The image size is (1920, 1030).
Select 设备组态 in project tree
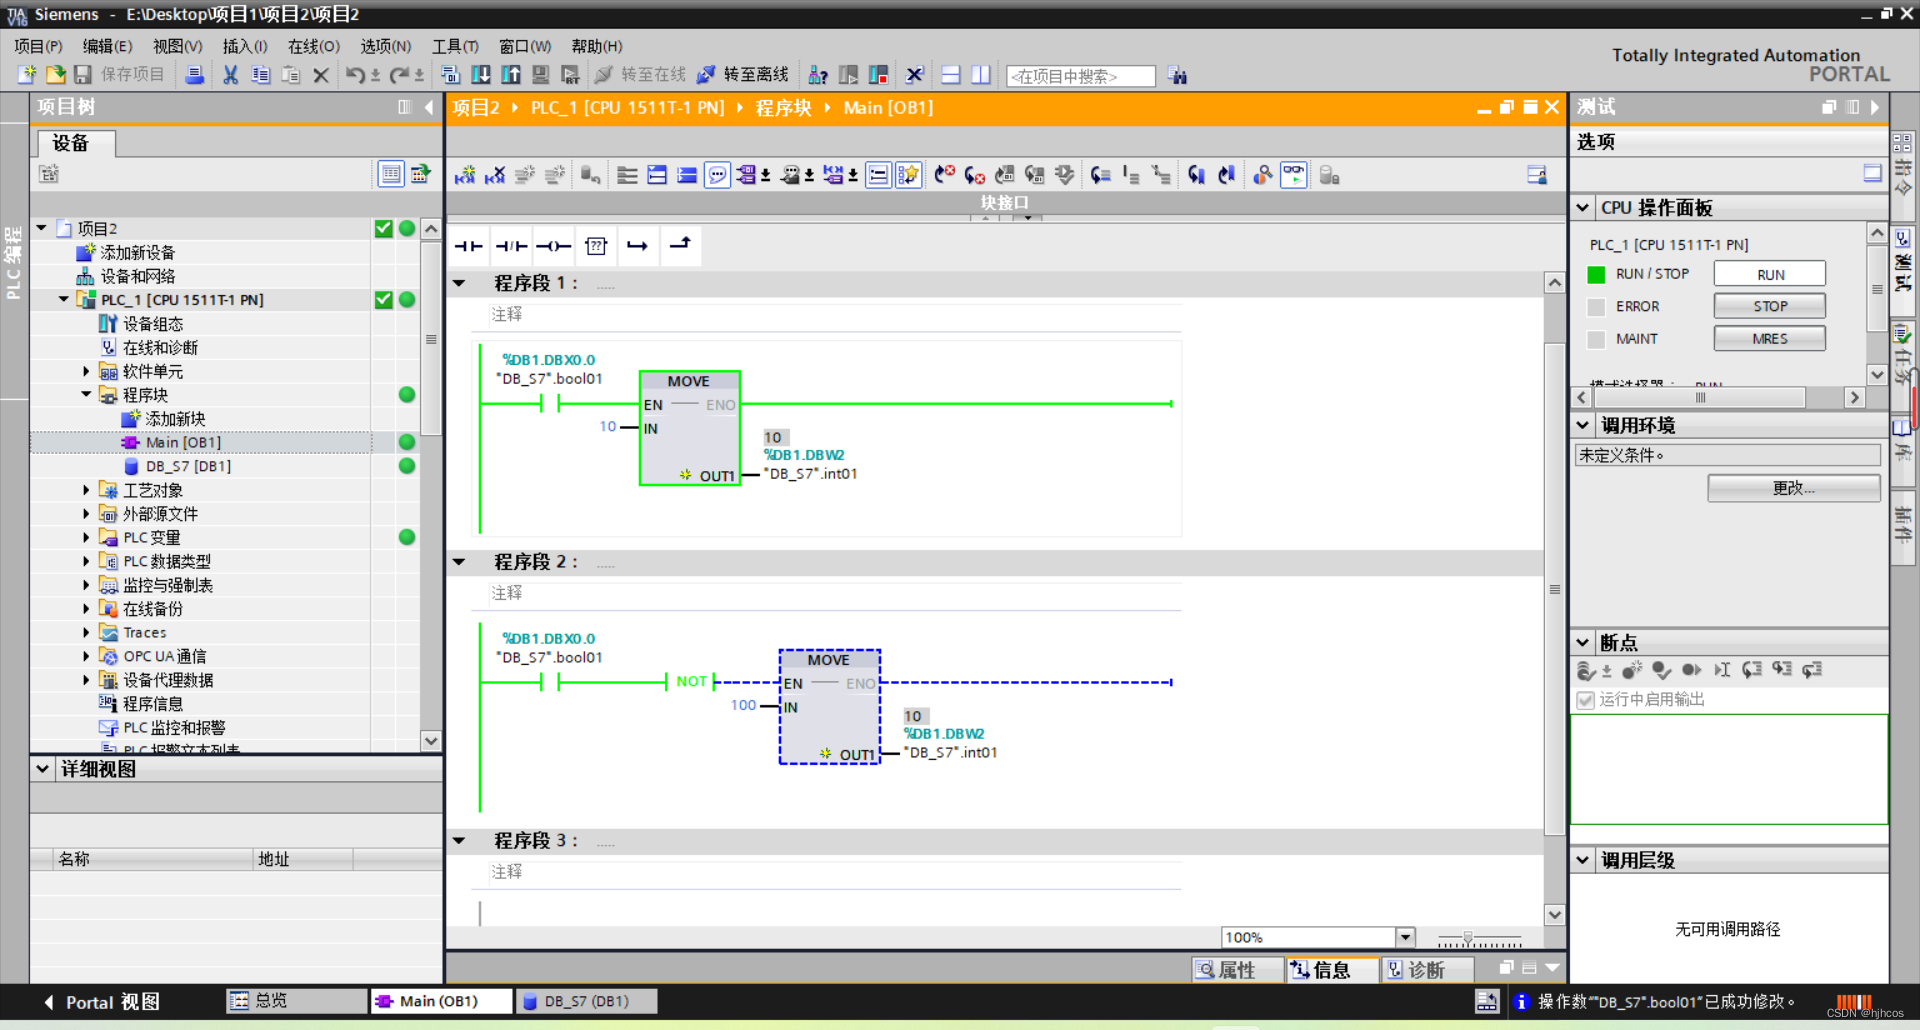[153, 324]
